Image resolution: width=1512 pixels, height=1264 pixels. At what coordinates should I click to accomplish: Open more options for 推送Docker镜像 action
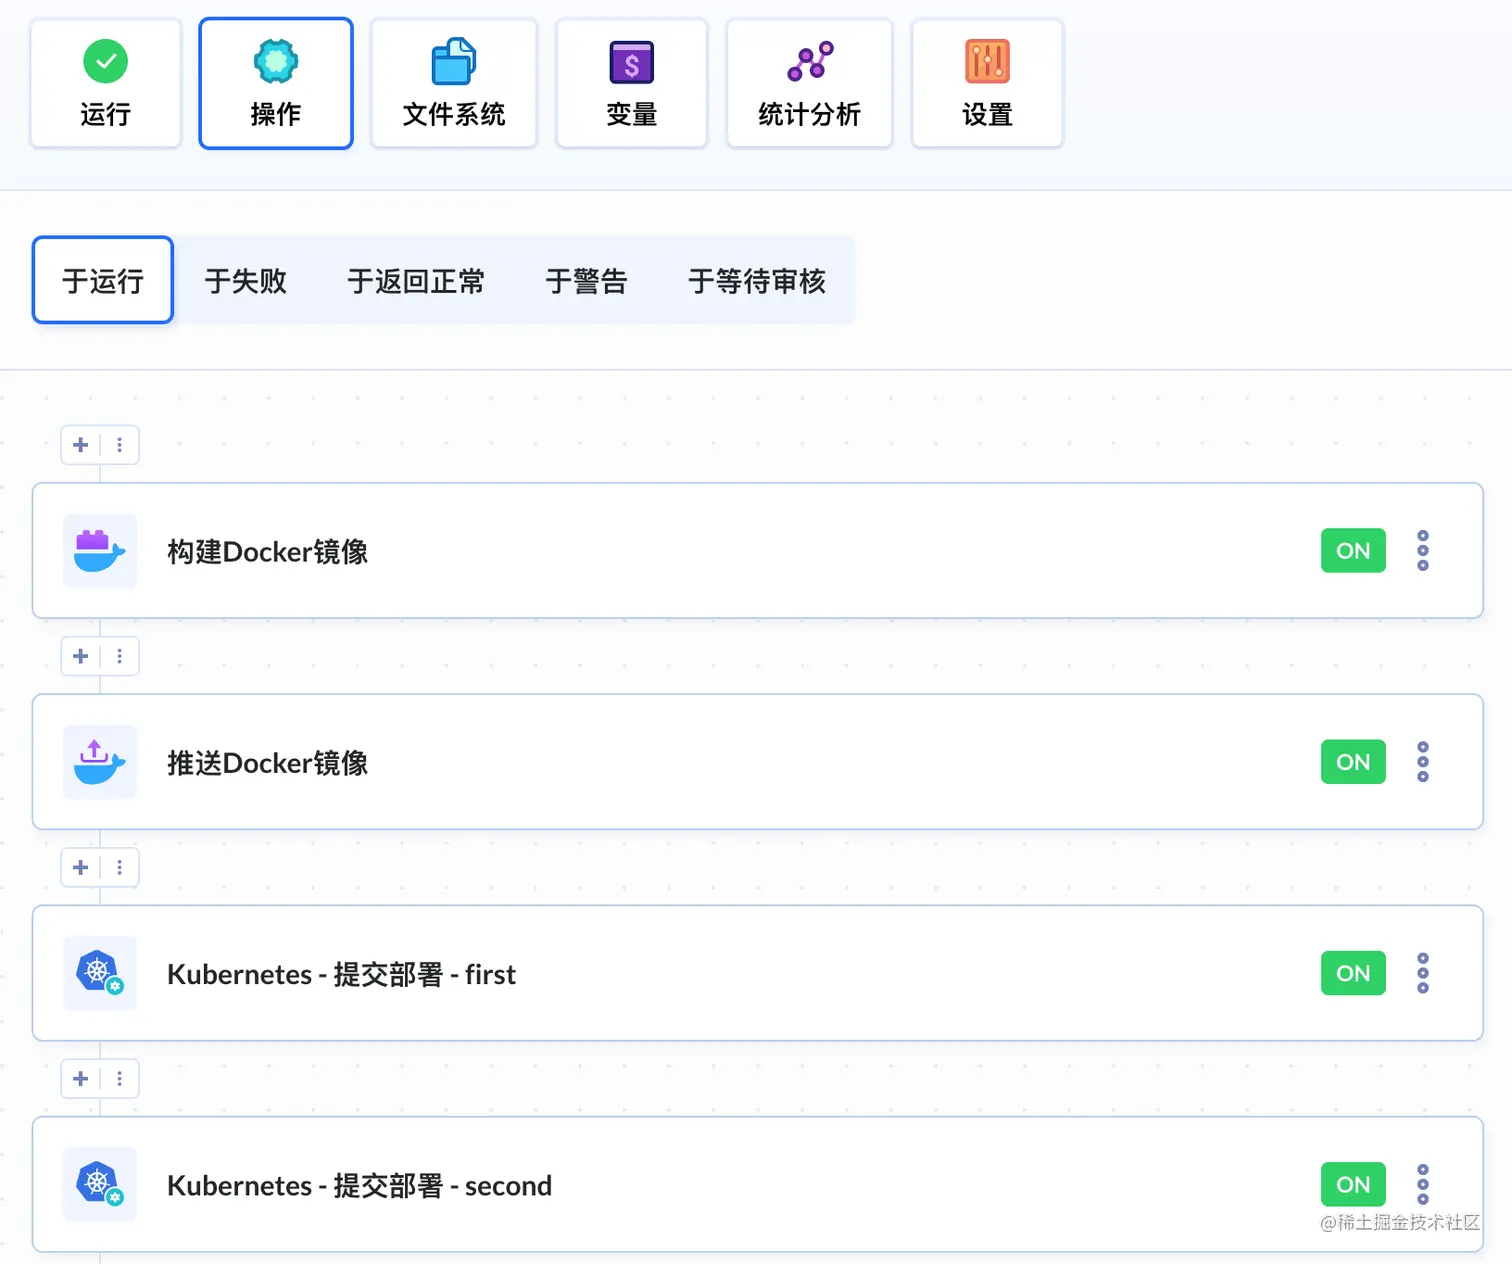1423,761
